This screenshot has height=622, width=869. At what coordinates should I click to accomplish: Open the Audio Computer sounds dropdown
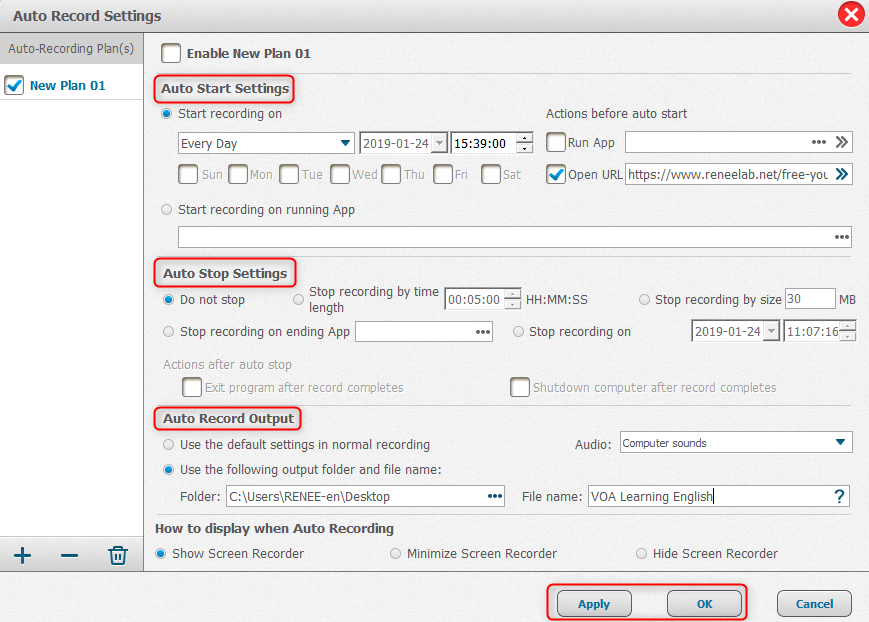[840, 443]
